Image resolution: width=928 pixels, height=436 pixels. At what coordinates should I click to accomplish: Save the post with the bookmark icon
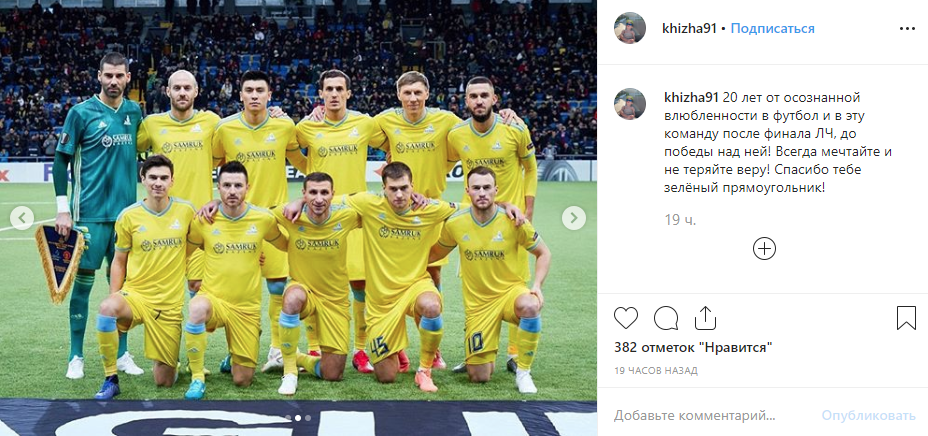click(x=906, y=318)
